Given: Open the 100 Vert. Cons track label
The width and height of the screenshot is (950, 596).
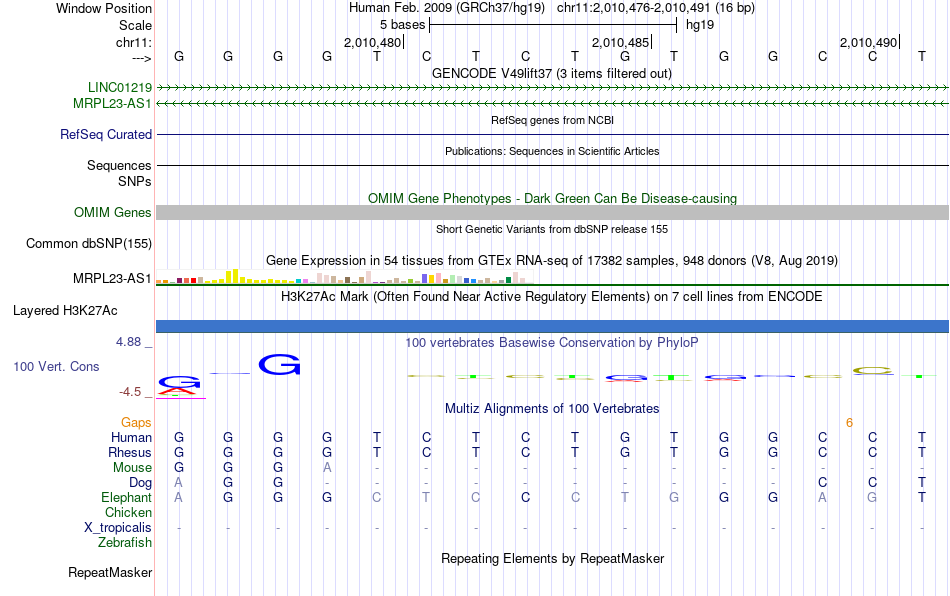Looking at the screenshot, I should (x=56, y=366).
